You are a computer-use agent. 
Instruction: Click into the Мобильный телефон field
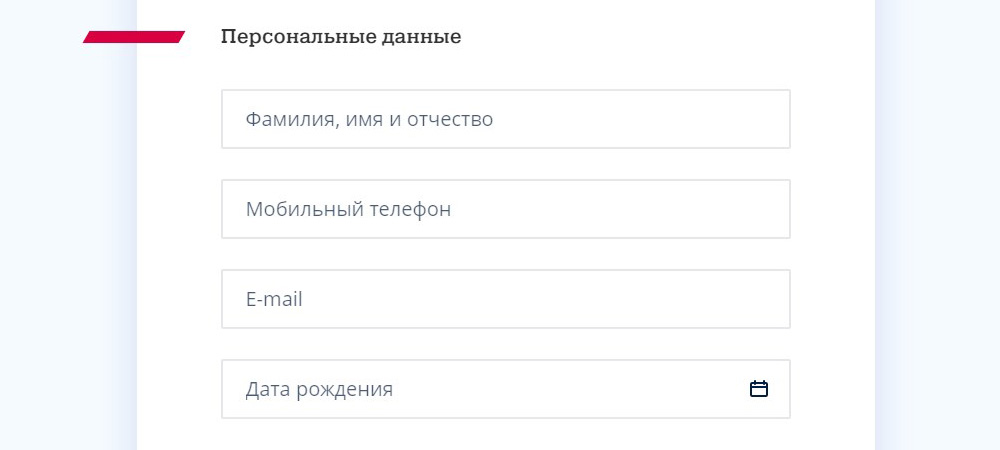[505, 209]
